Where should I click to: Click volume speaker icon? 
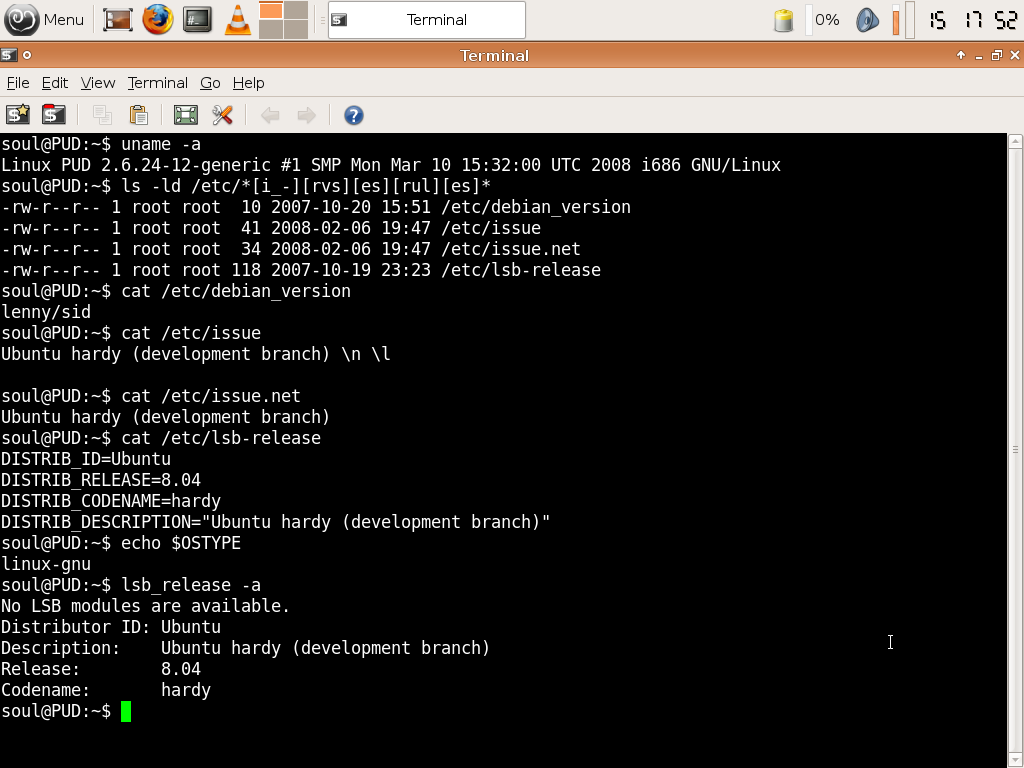point(867,20)
